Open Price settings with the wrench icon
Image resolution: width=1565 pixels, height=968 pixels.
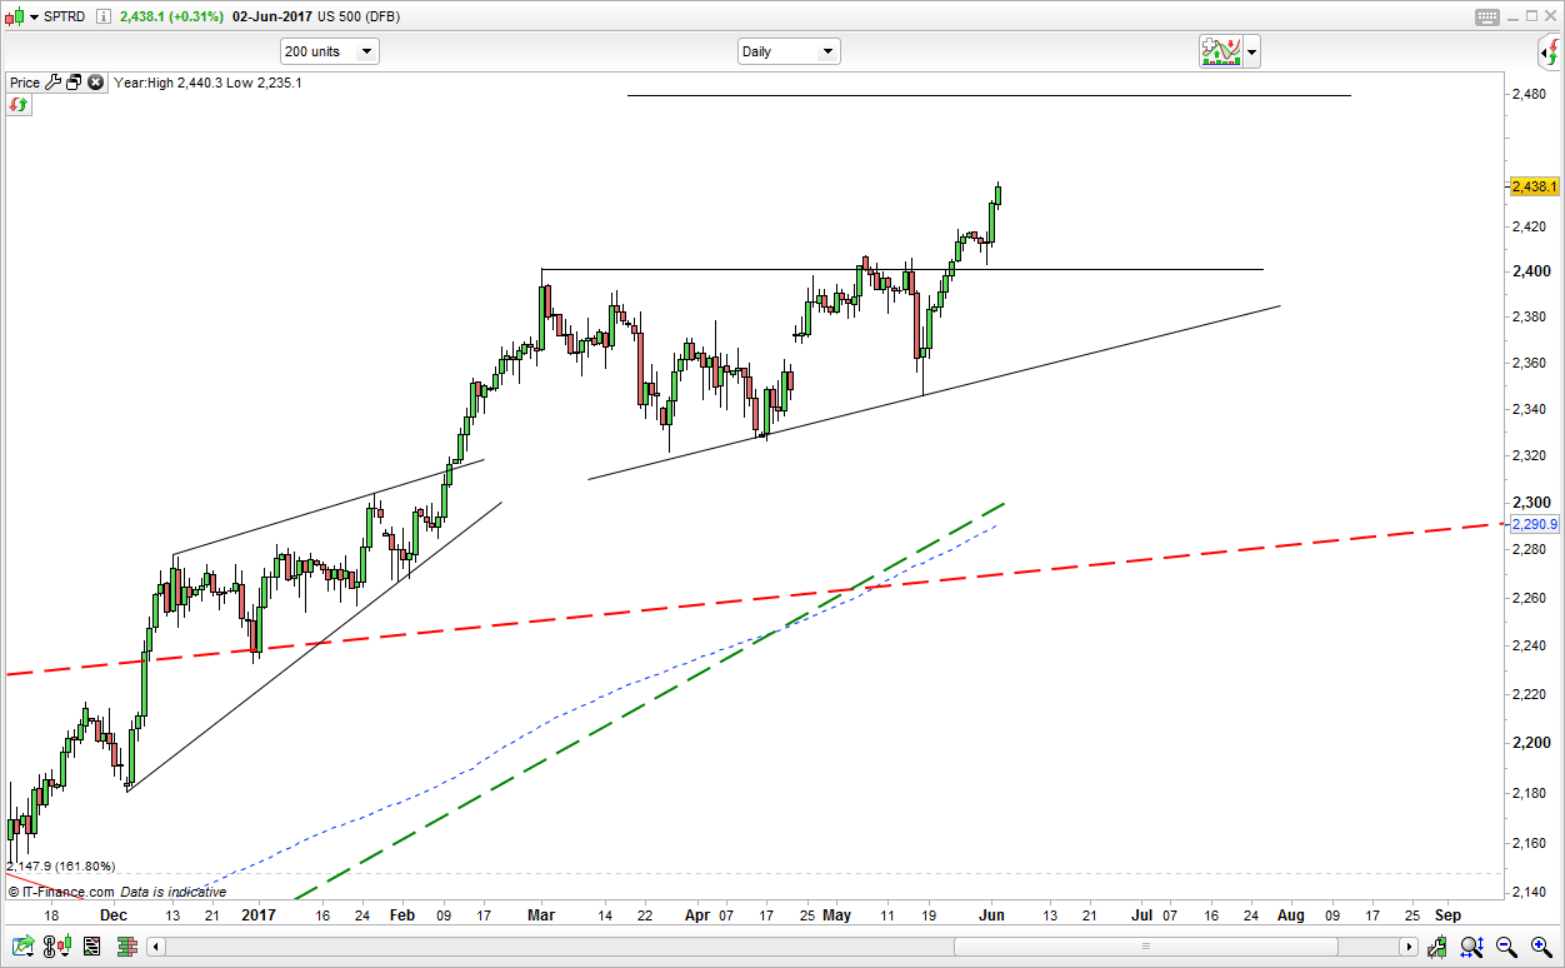55,82
